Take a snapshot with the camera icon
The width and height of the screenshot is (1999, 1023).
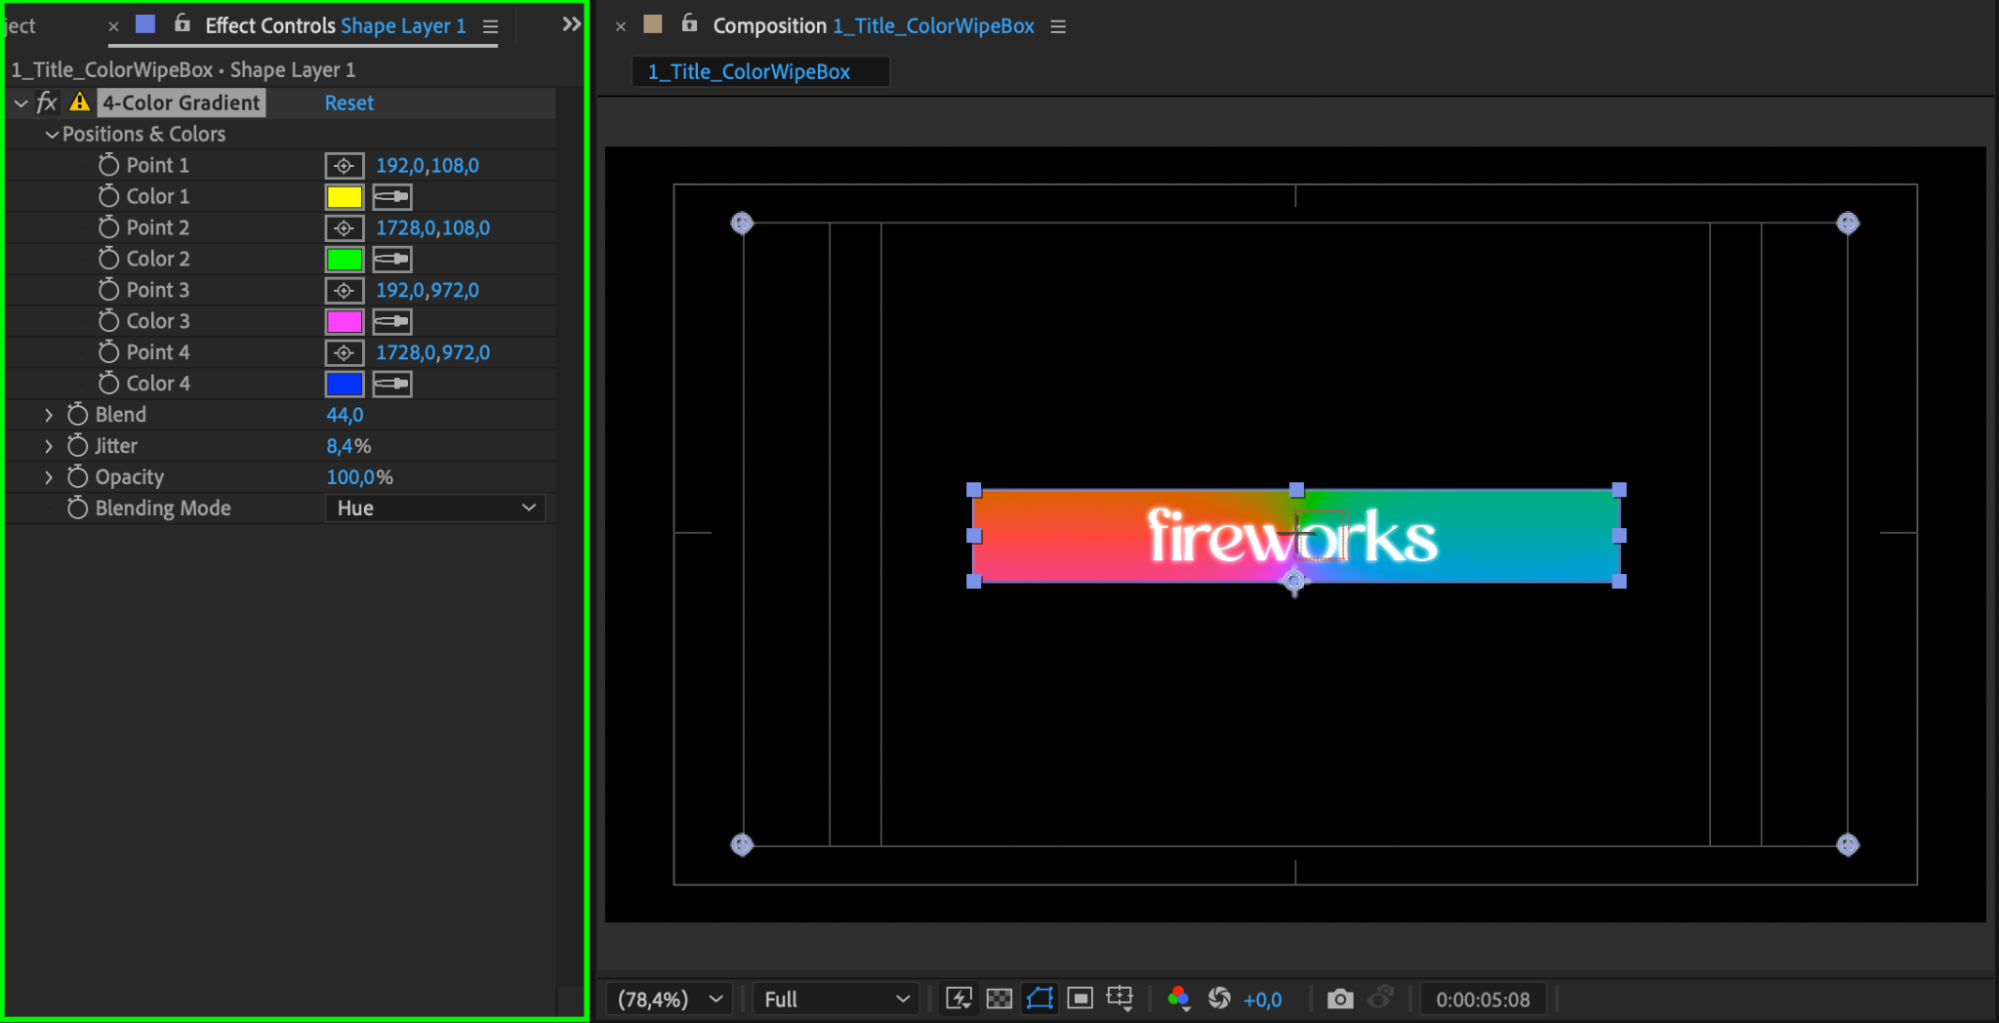click(1340, 998)
